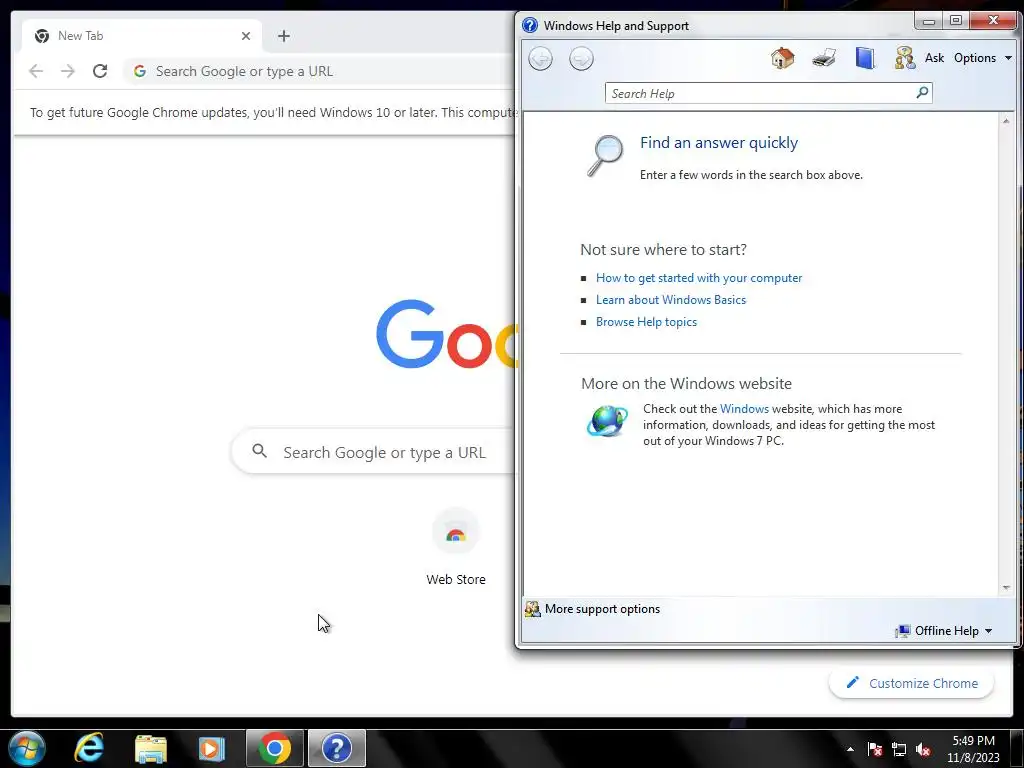Click the Action Center flag tray icon
This screenshot has height=768, width=1024.
pyautogui.click(x=874, y=749)
